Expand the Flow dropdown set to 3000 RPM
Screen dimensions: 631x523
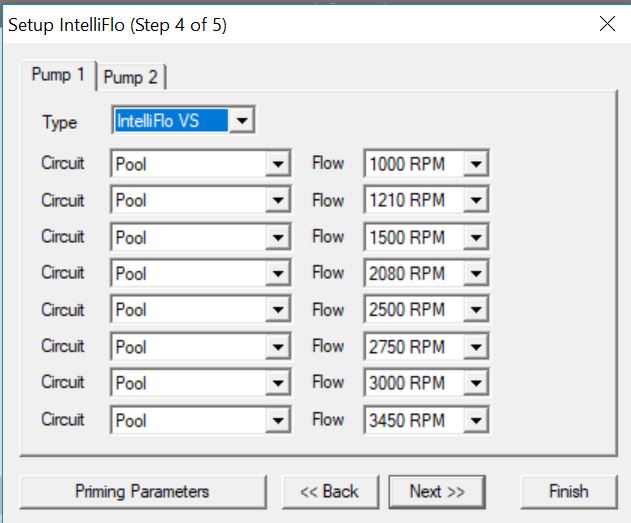click(x=426, y=383)
